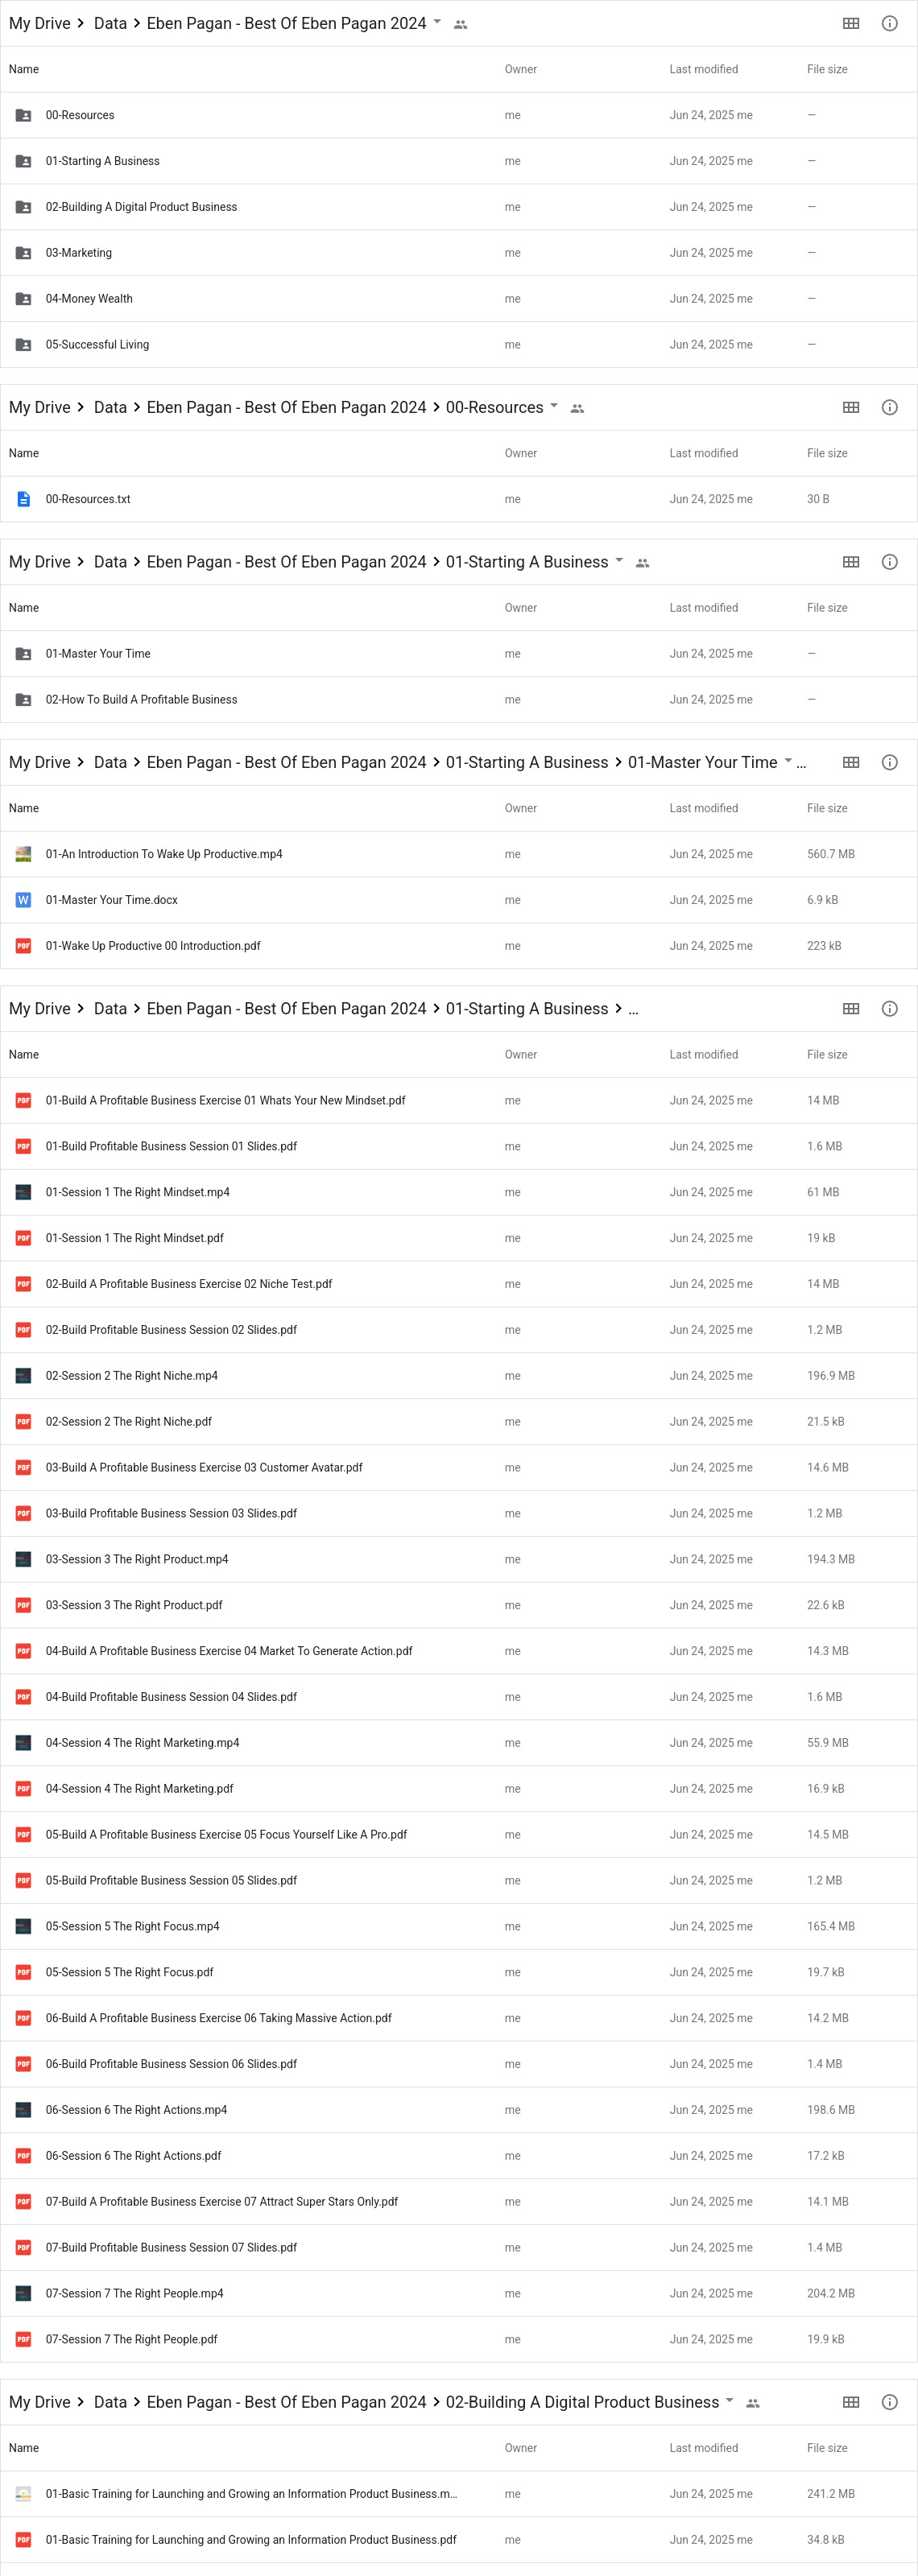
Task: Open the 00-Resources folder icon
Action: 23,115
